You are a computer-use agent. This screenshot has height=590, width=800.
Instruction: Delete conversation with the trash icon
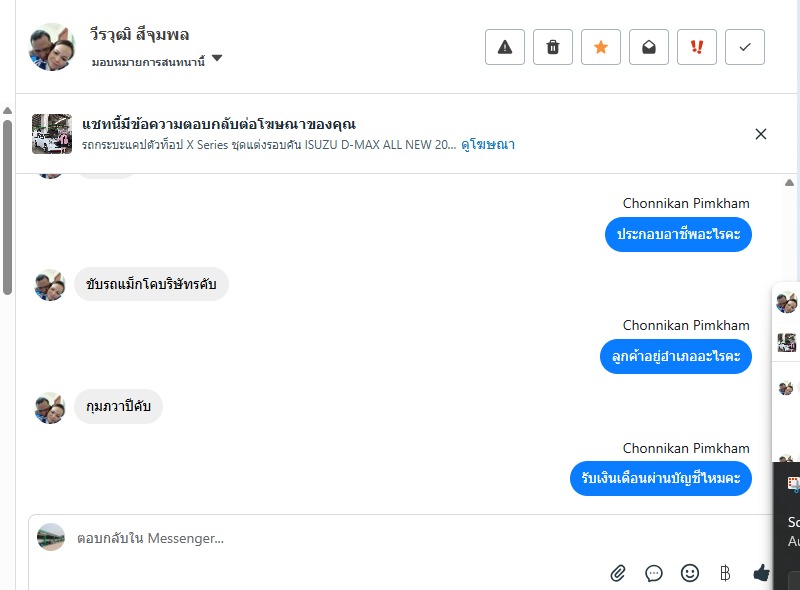pos(553,47)
